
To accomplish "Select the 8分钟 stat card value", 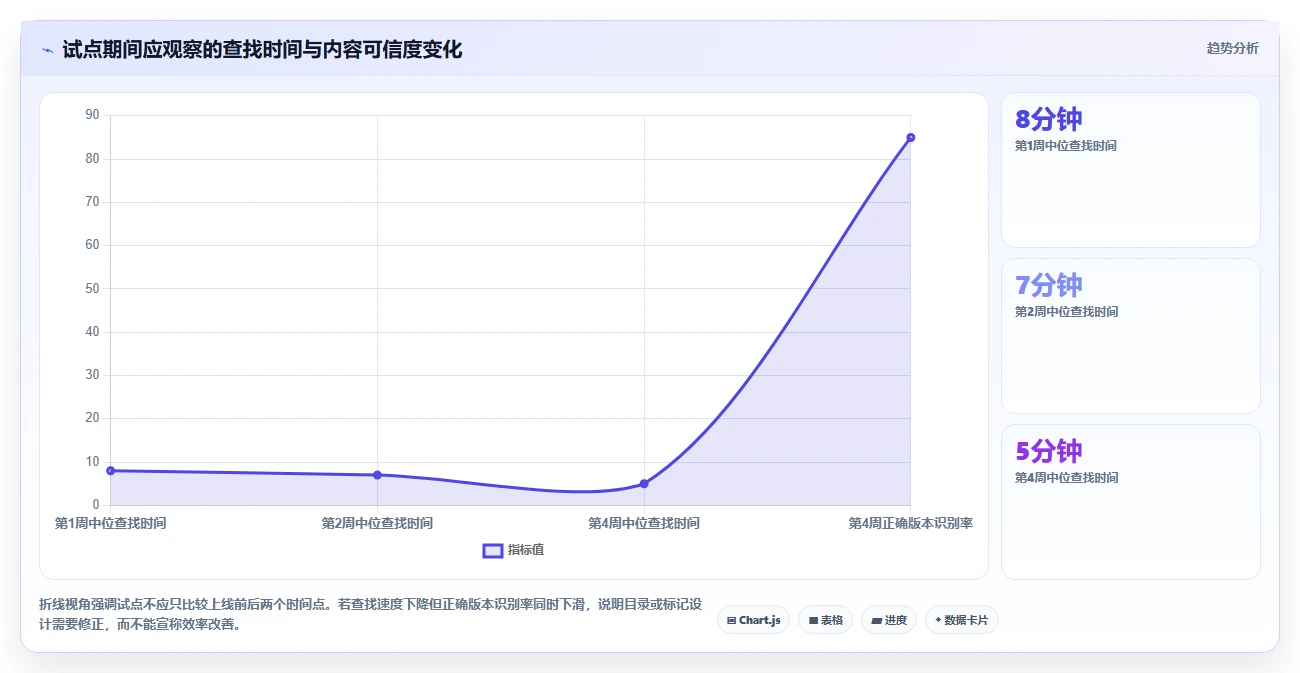I will click(x=1048, y=119).
